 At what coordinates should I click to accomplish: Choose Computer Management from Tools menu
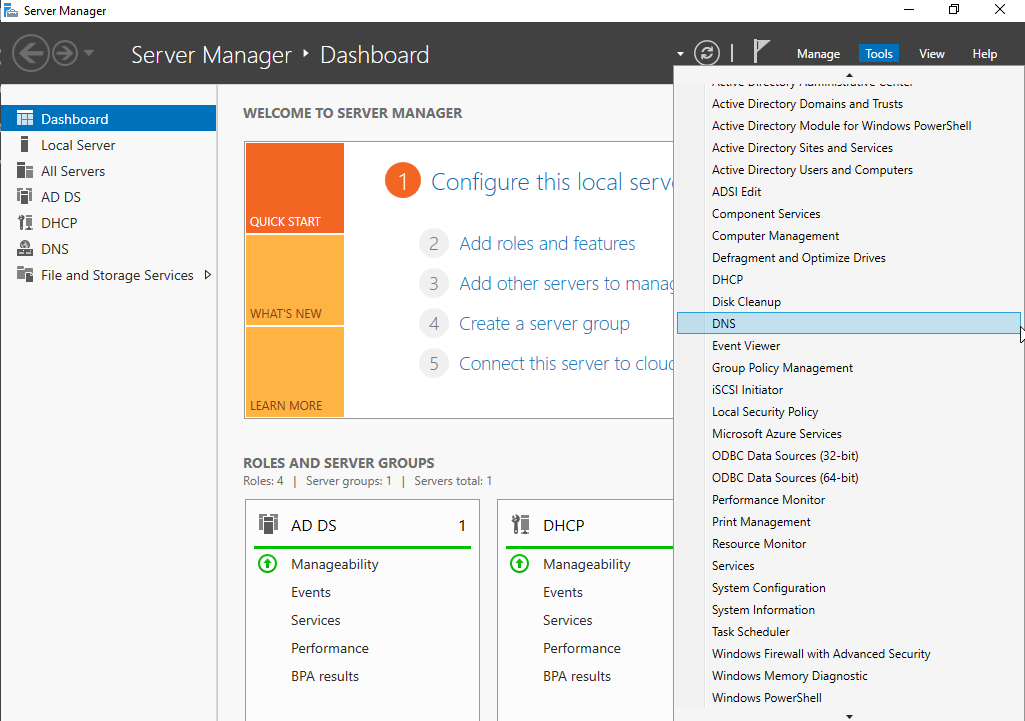point(849,236)
